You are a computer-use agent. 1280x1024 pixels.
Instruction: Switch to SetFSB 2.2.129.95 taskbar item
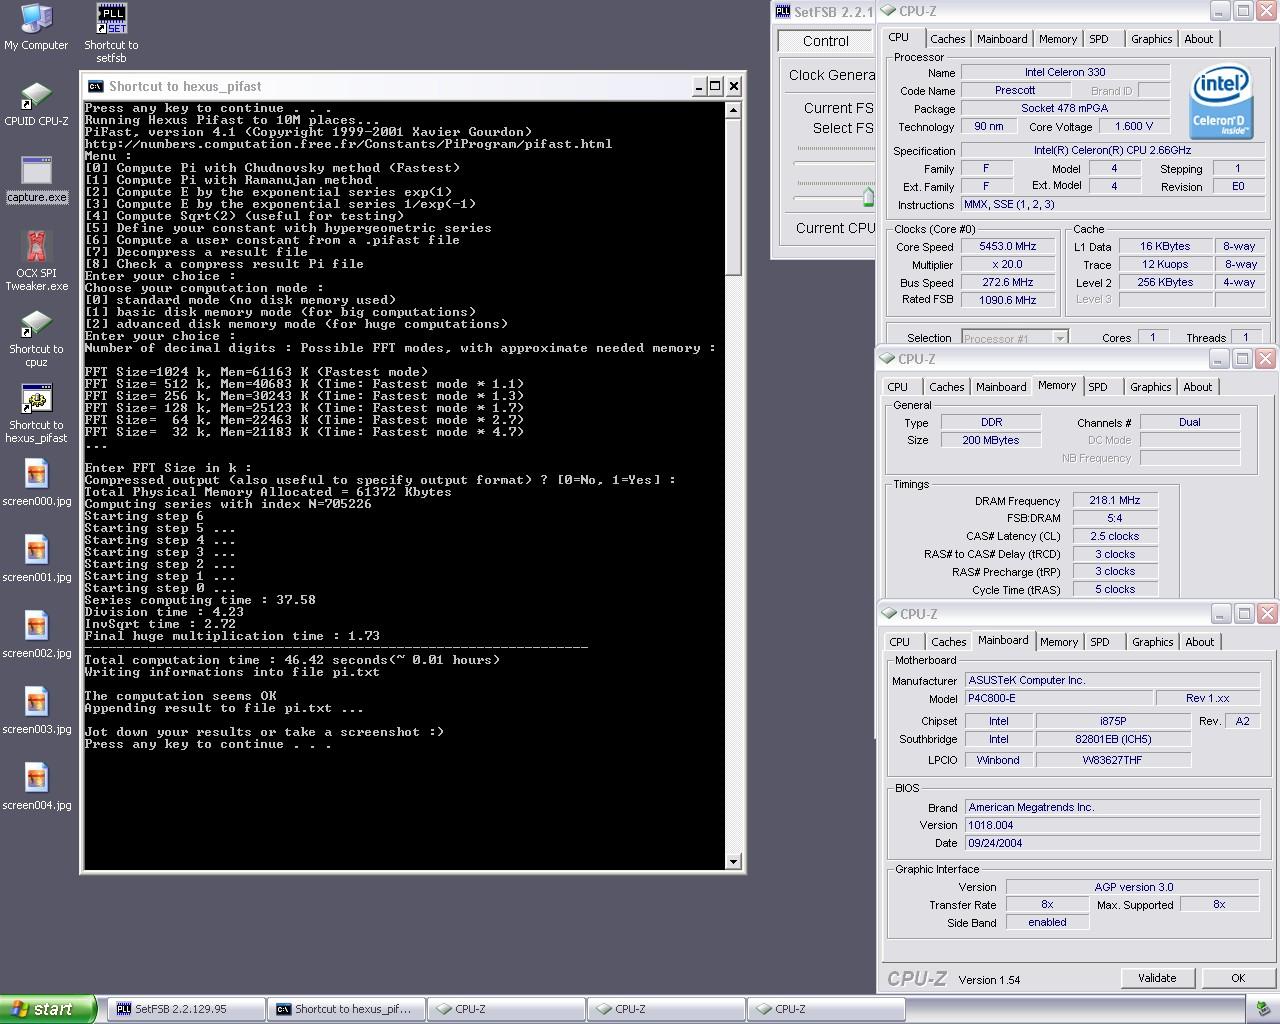(x=185, y=1009)
